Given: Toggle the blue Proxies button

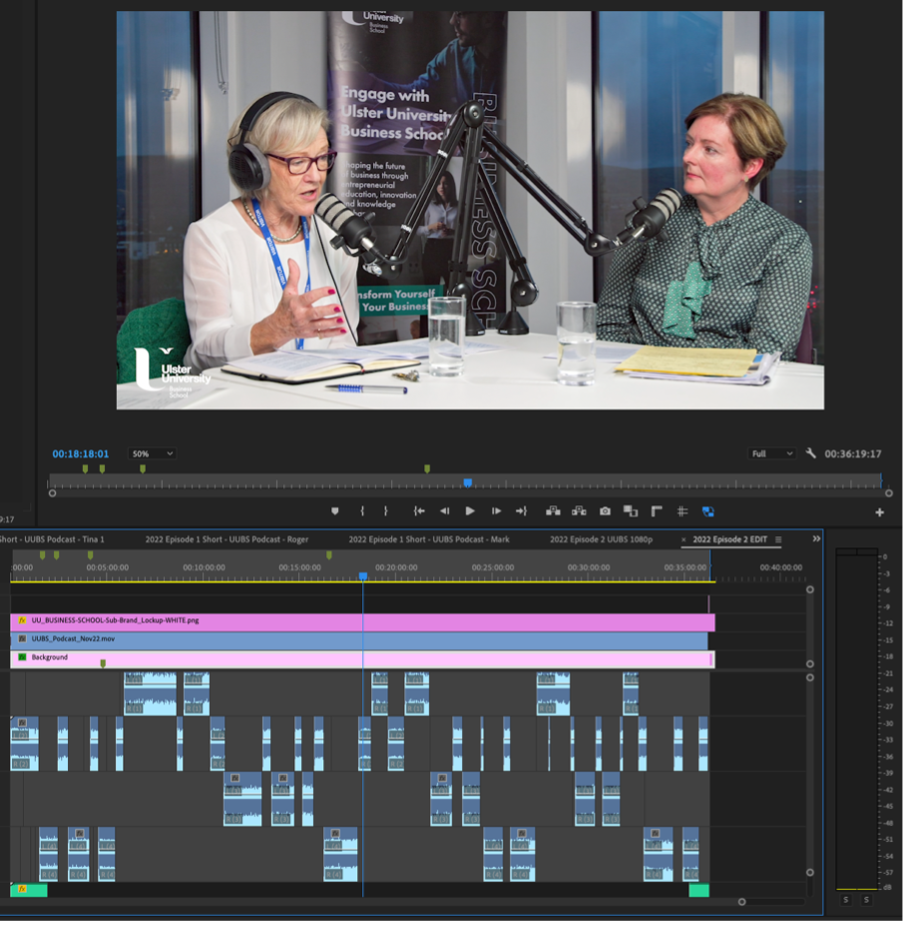Looking at the screenshot, I should [x=710, y=513].
